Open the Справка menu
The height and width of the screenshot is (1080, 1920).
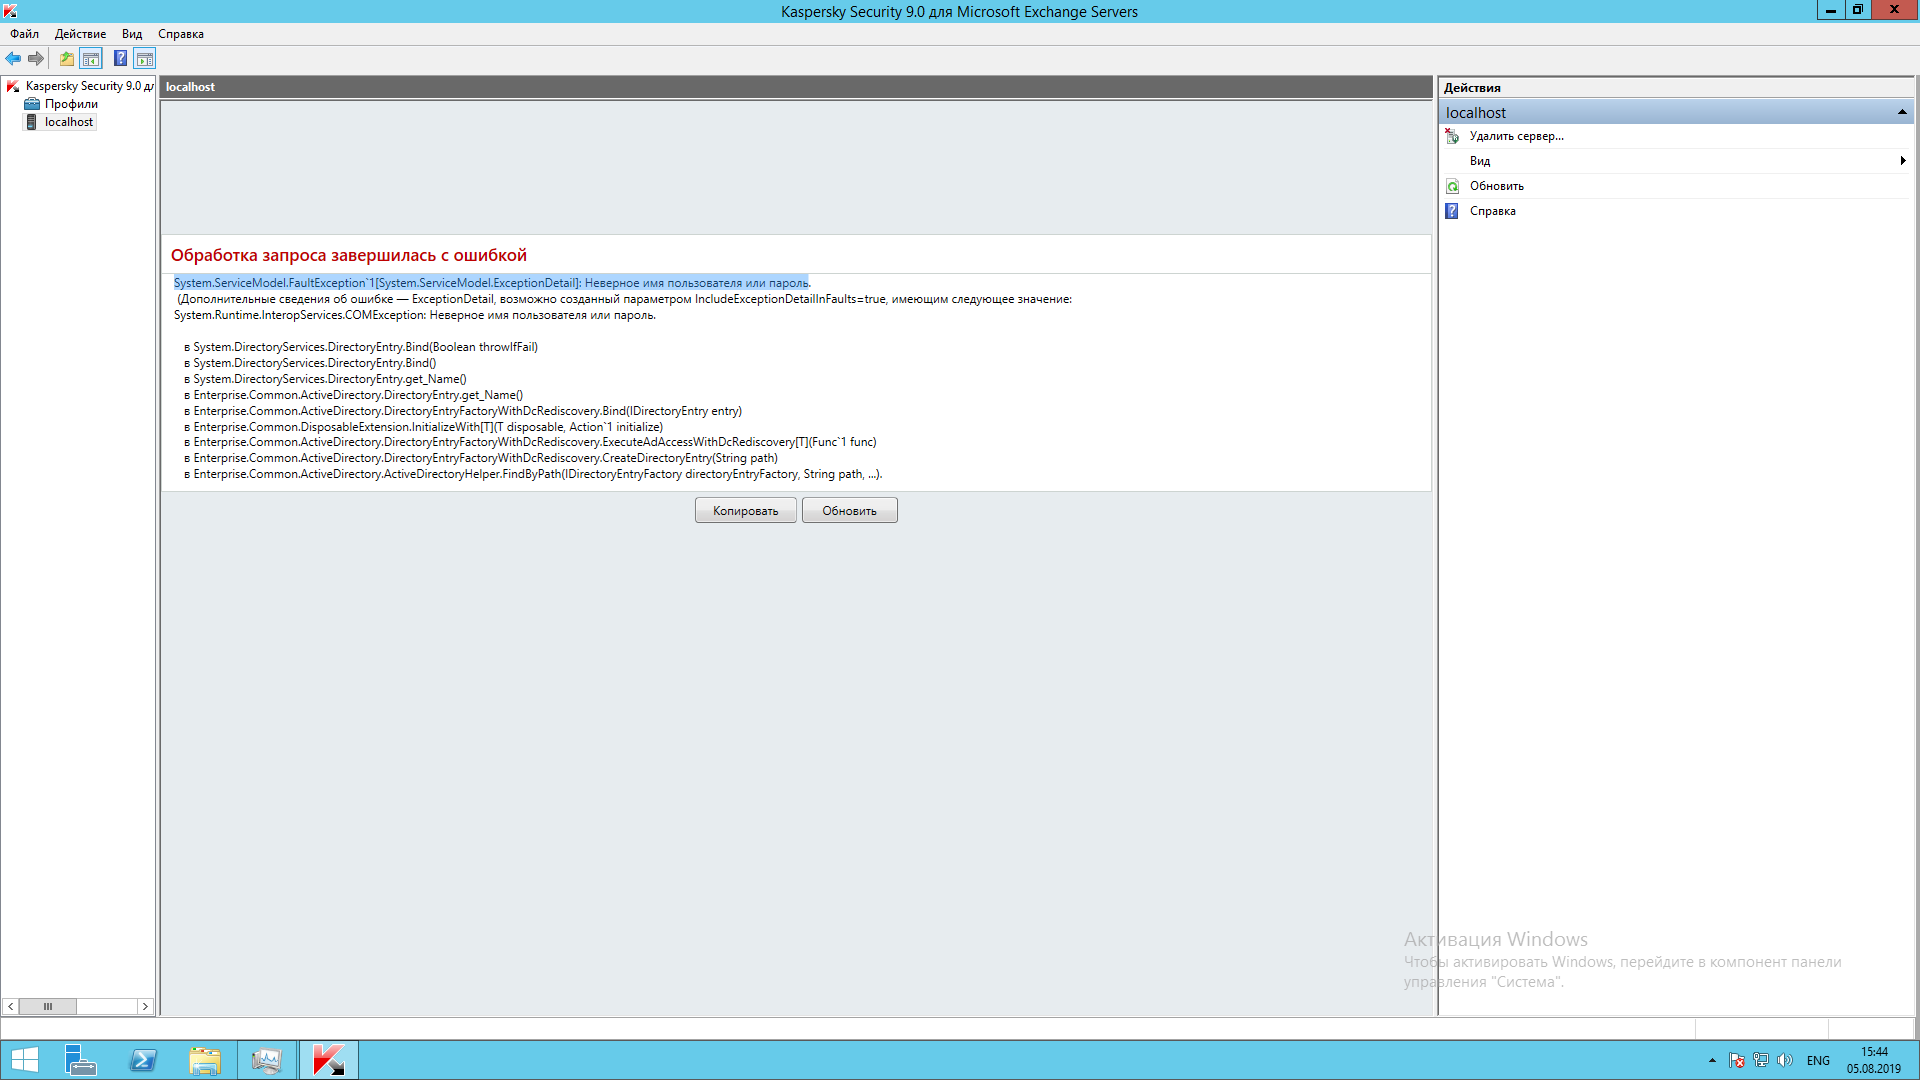180,34
